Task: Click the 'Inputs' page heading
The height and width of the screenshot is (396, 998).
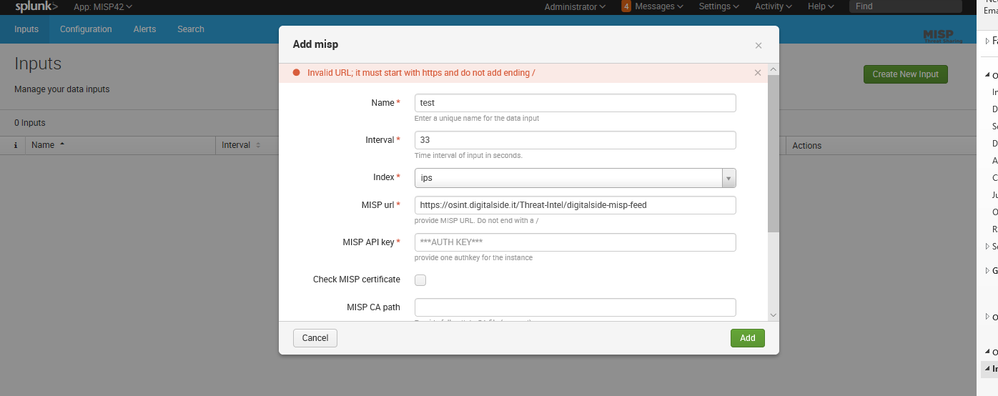Action: point(38,64)
